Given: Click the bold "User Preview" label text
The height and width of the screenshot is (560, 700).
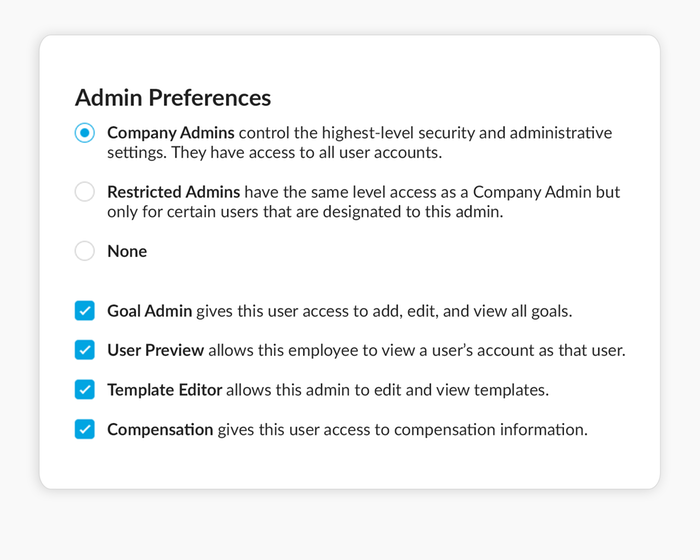Looking at the screenshot, I should coord(155,351).
